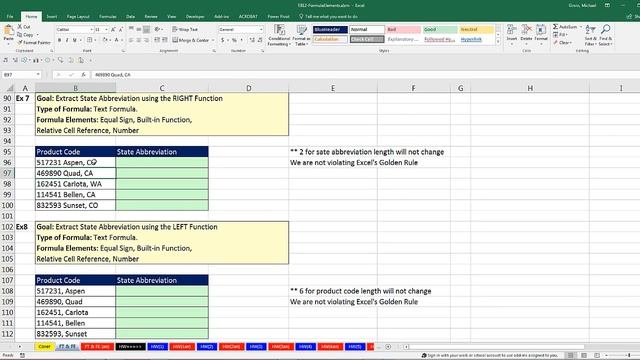Click the AutoSum sigma icon
Viewport: 640px width, 360px height.
[556, 27]
